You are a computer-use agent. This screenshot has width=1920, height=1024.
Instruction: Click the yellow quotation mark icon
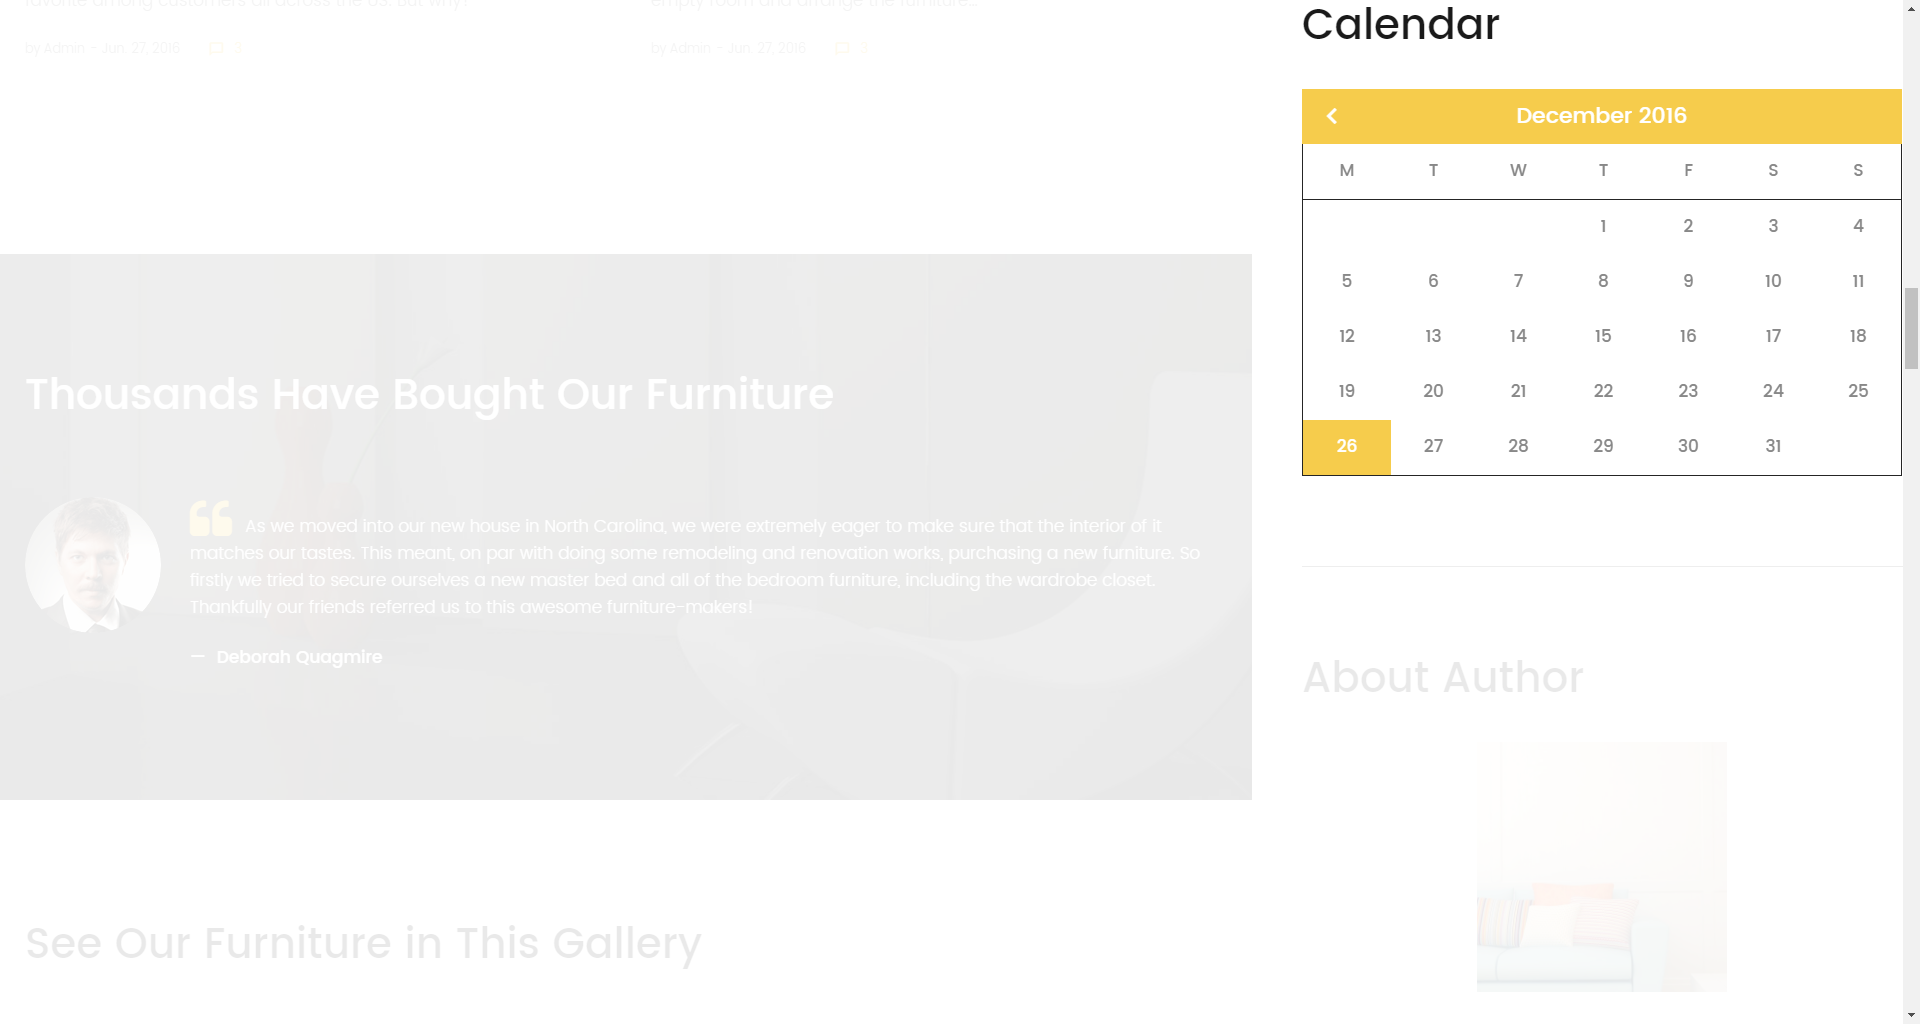click(211, 518)
